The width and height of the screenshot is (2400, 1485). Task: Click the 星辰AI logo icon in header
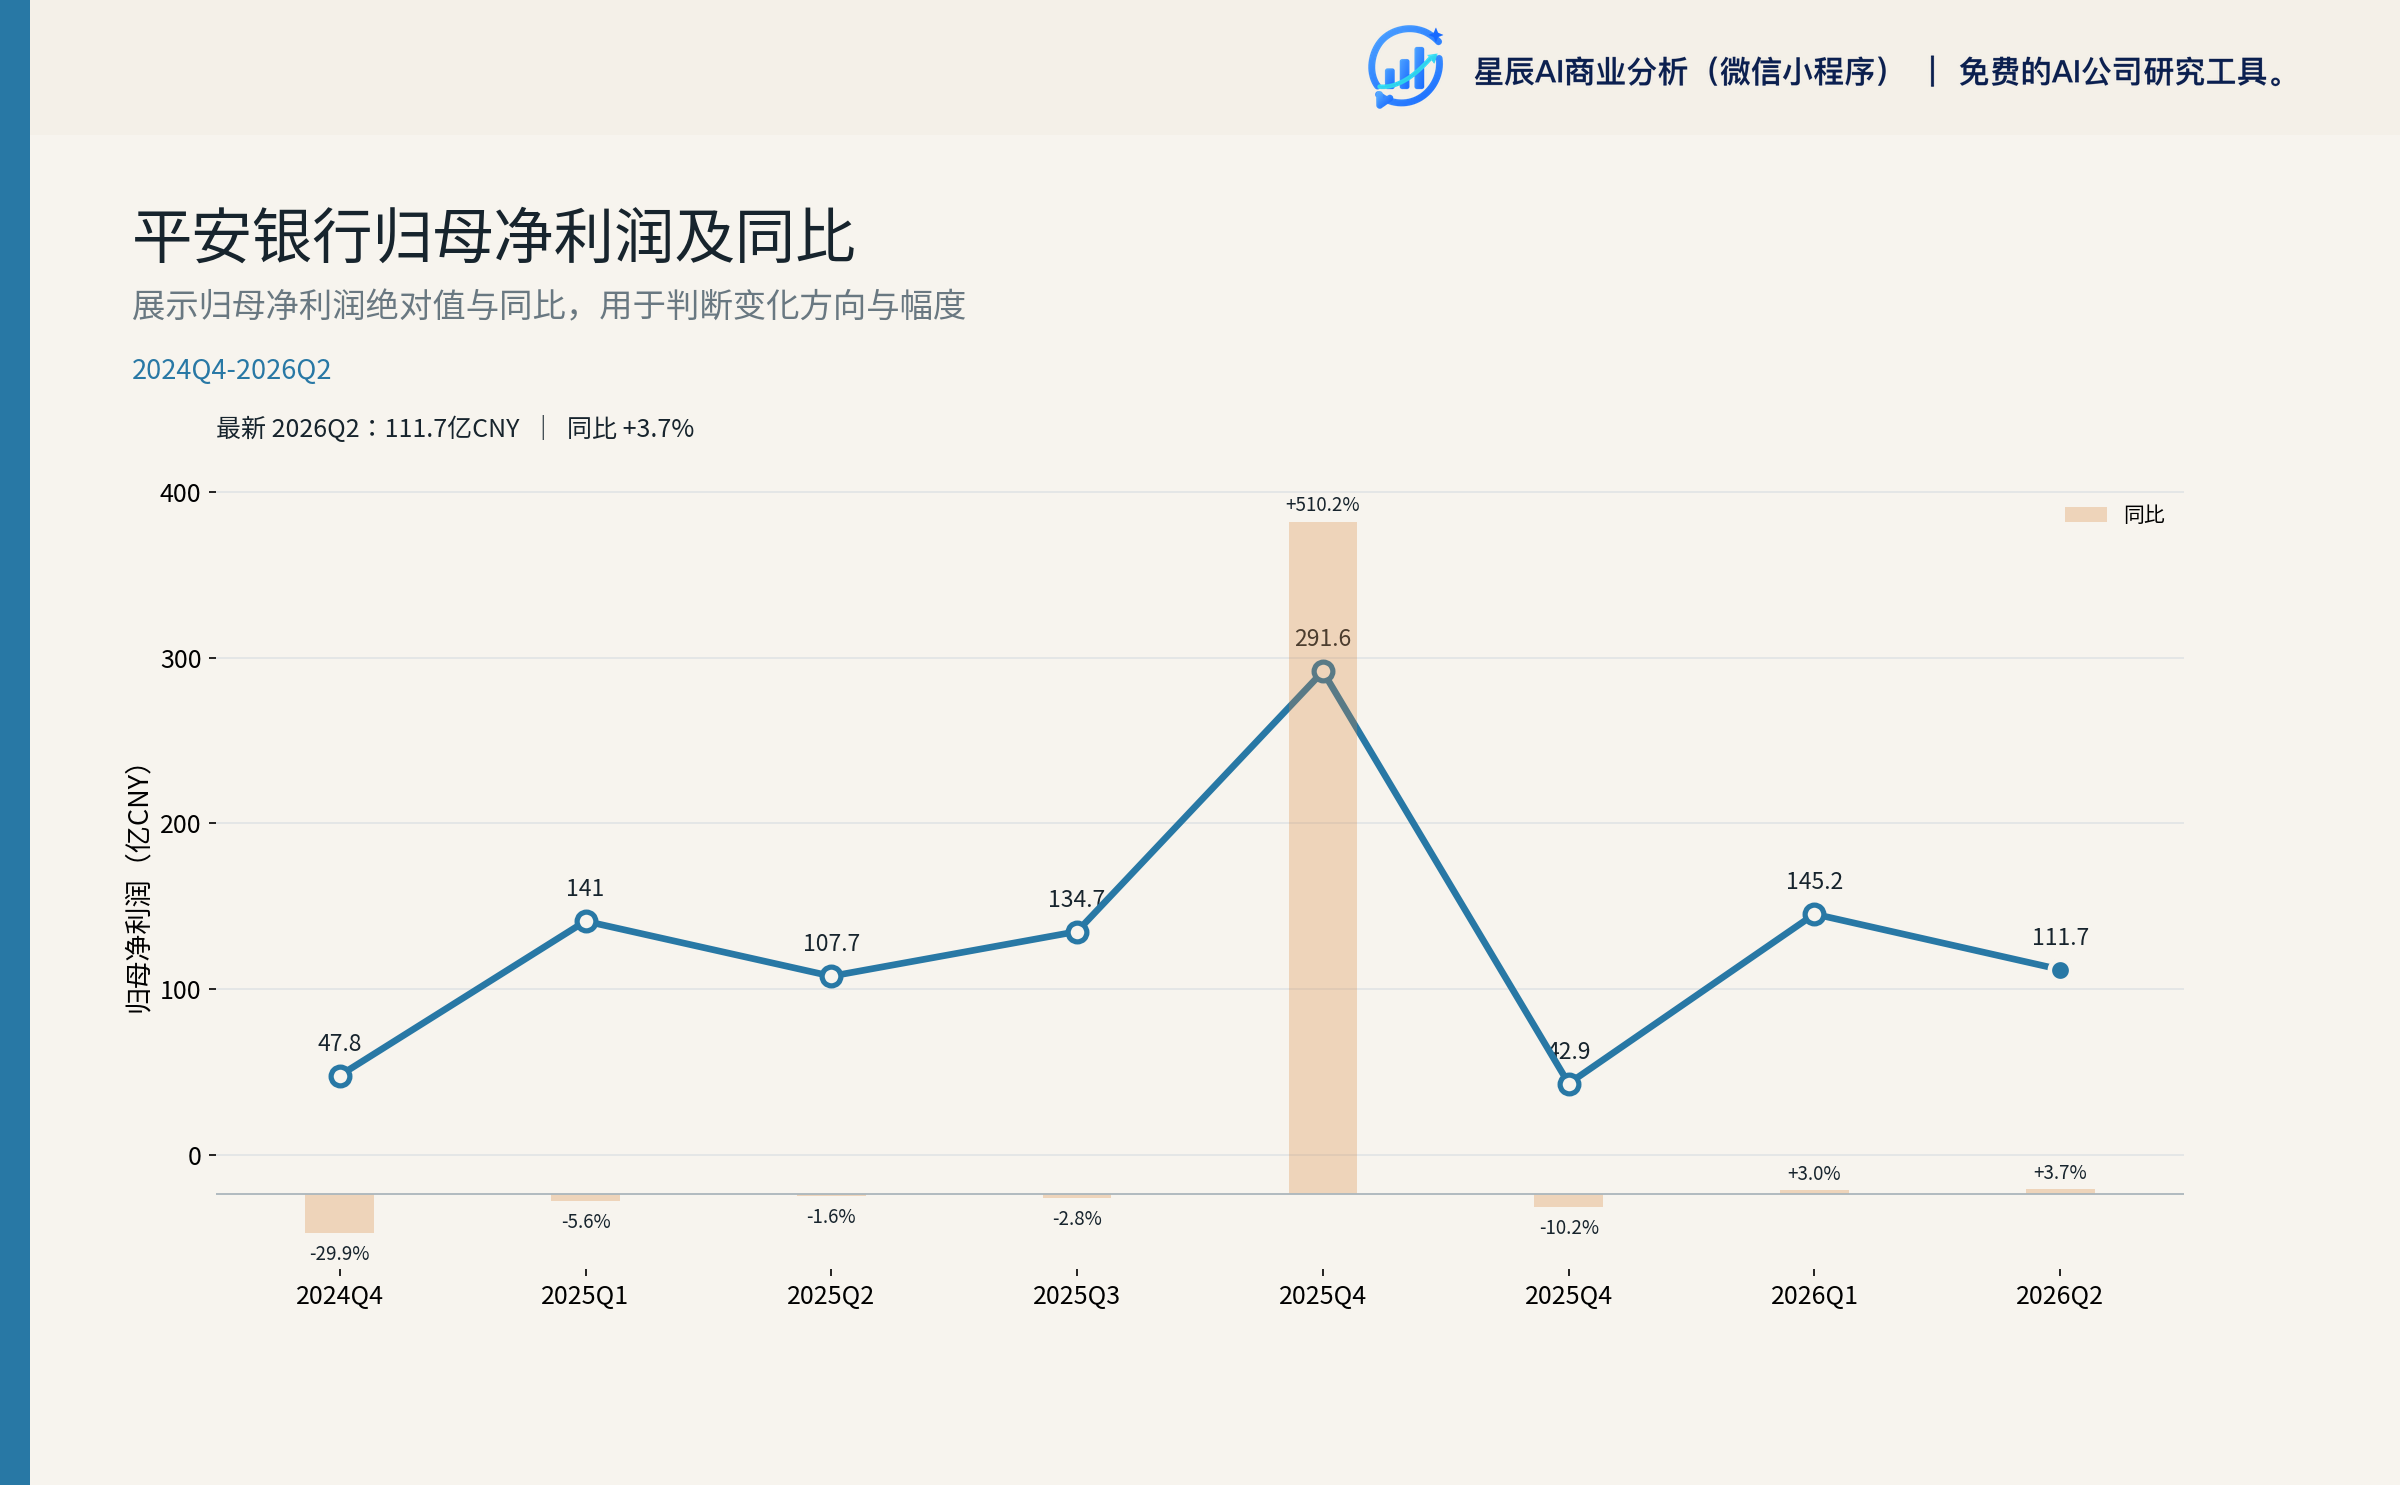pyautogui.click(x=1405, y=67)
